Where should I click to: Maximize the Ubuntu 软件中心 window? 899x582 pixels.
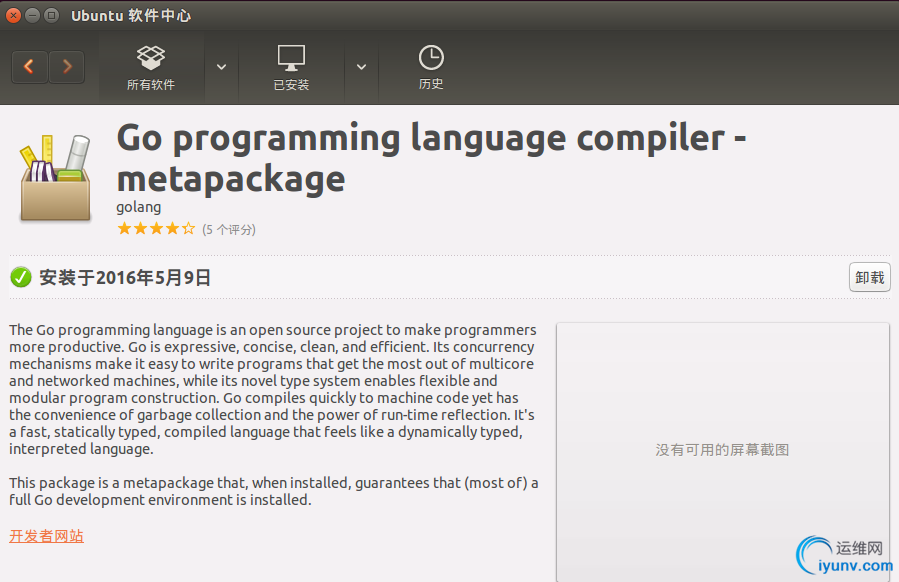pos(52,15)
